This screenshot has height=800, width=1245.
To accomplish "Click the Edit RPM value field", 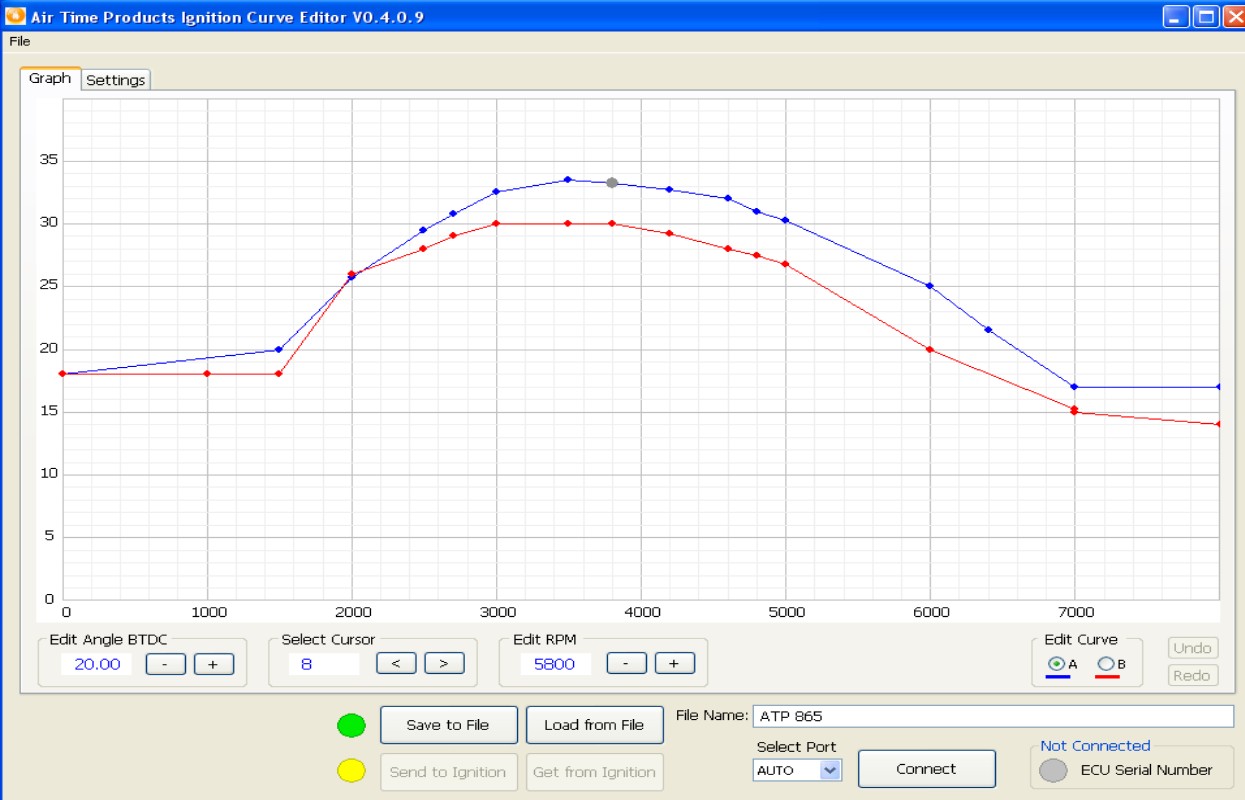I will pos(555,663).
